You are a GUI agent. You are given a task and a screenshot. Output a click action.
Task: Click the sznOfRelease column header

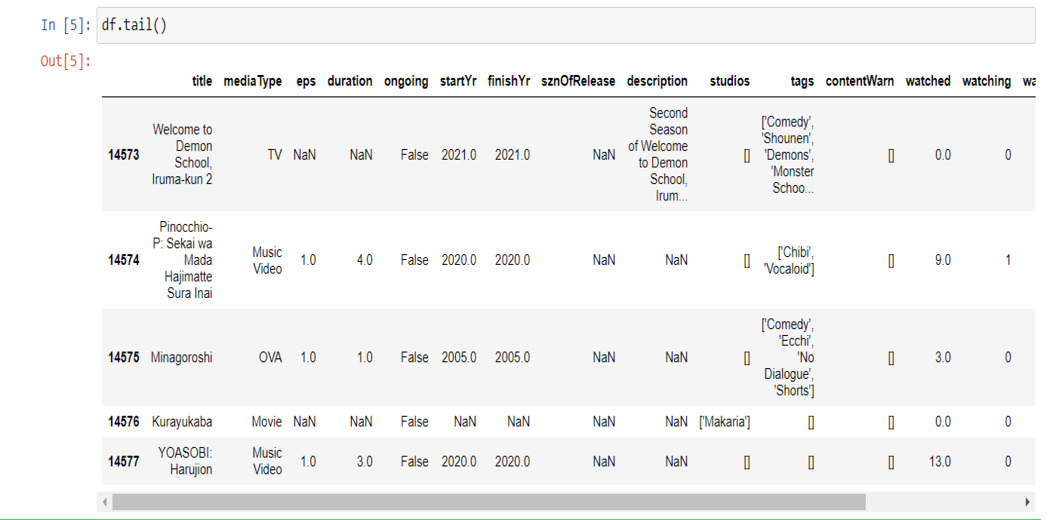point(579,81)
